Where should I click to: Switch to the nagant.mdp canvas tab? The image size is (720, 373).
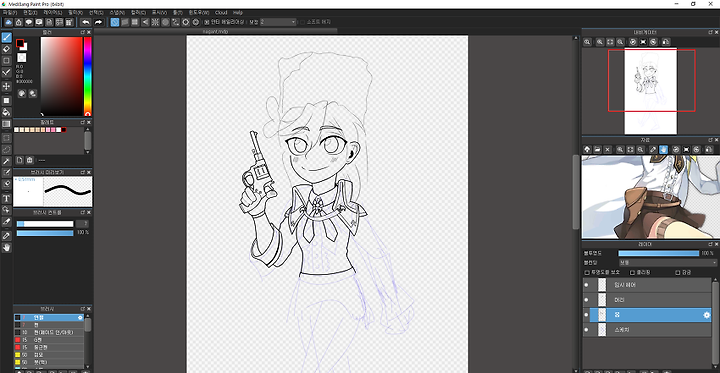click(x=216, y=31)
